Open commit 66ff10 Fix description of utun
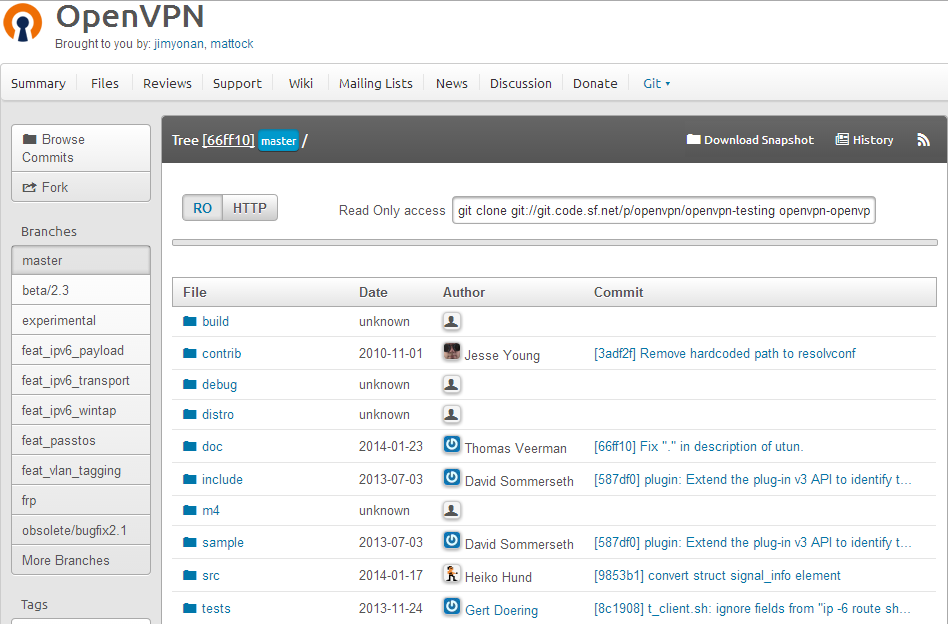 (698, 446)
